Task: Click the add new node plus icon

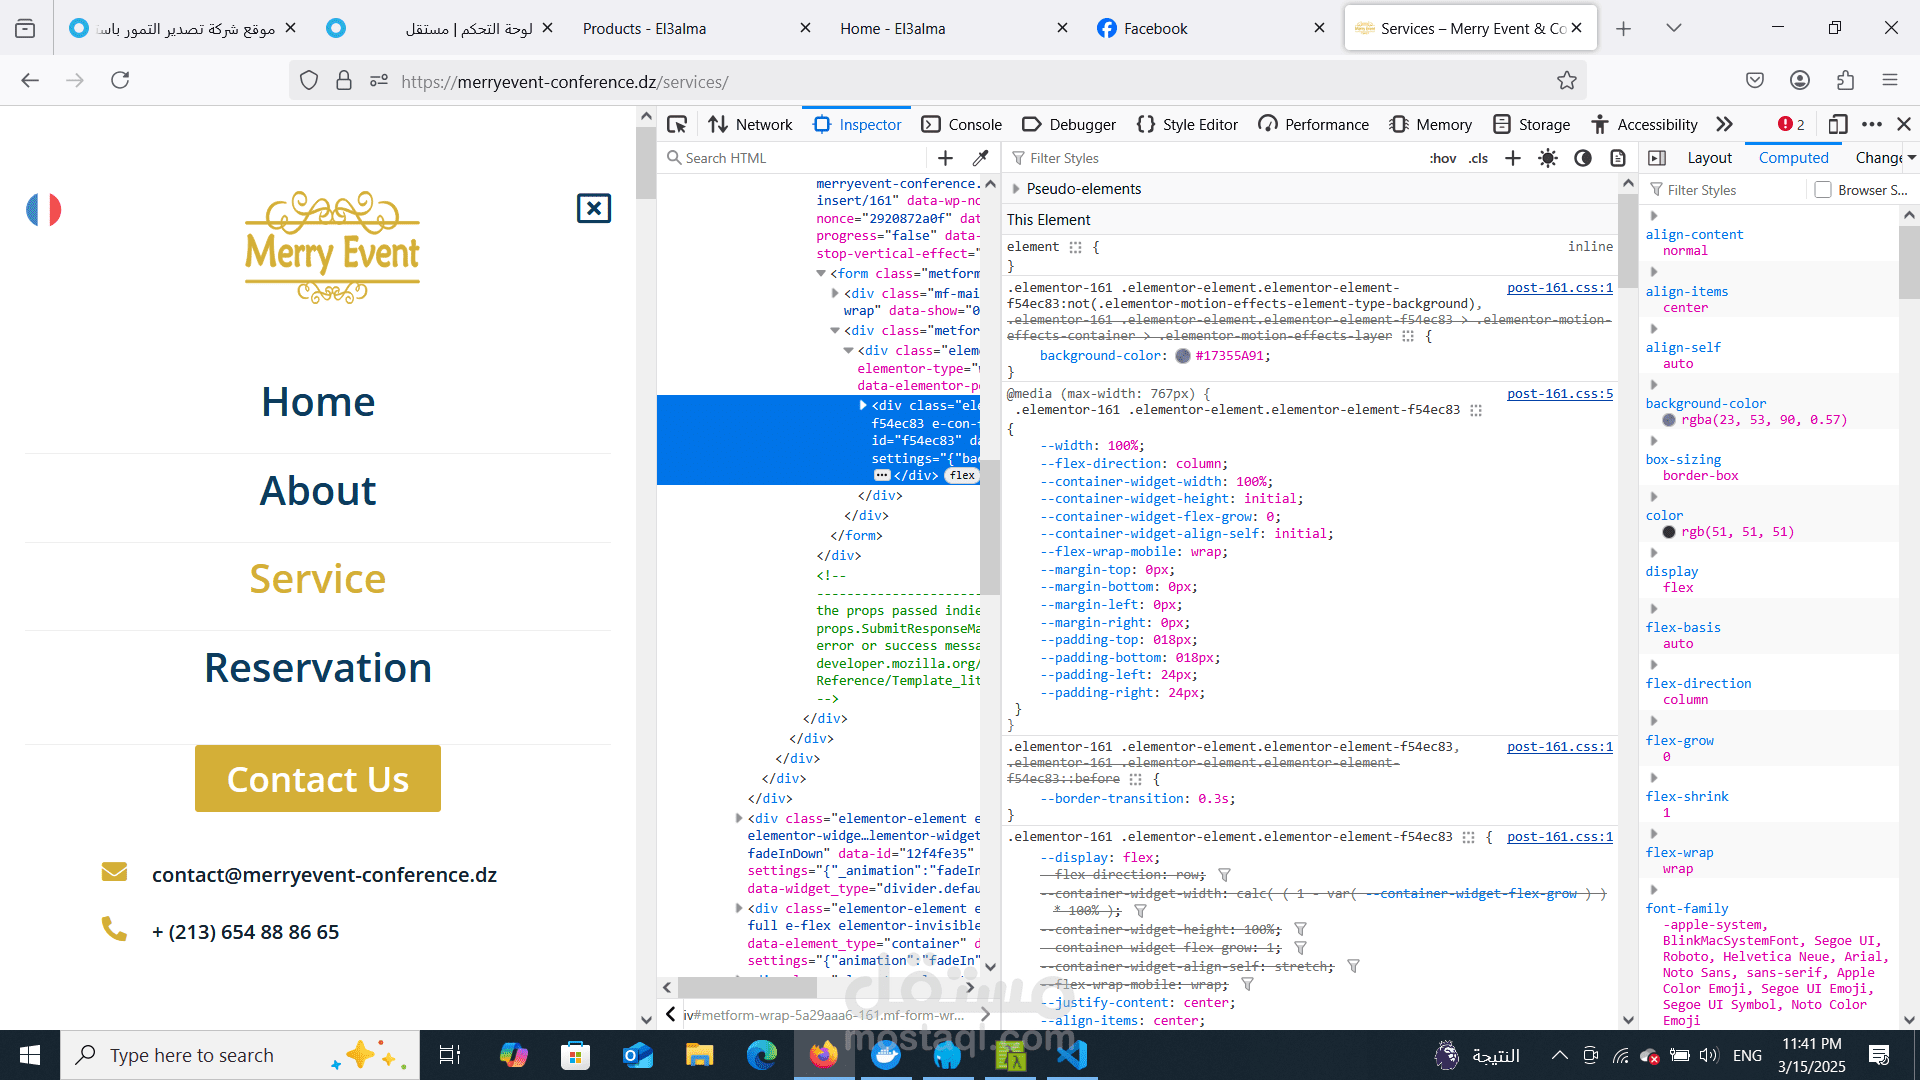Action: coord(945,158)
